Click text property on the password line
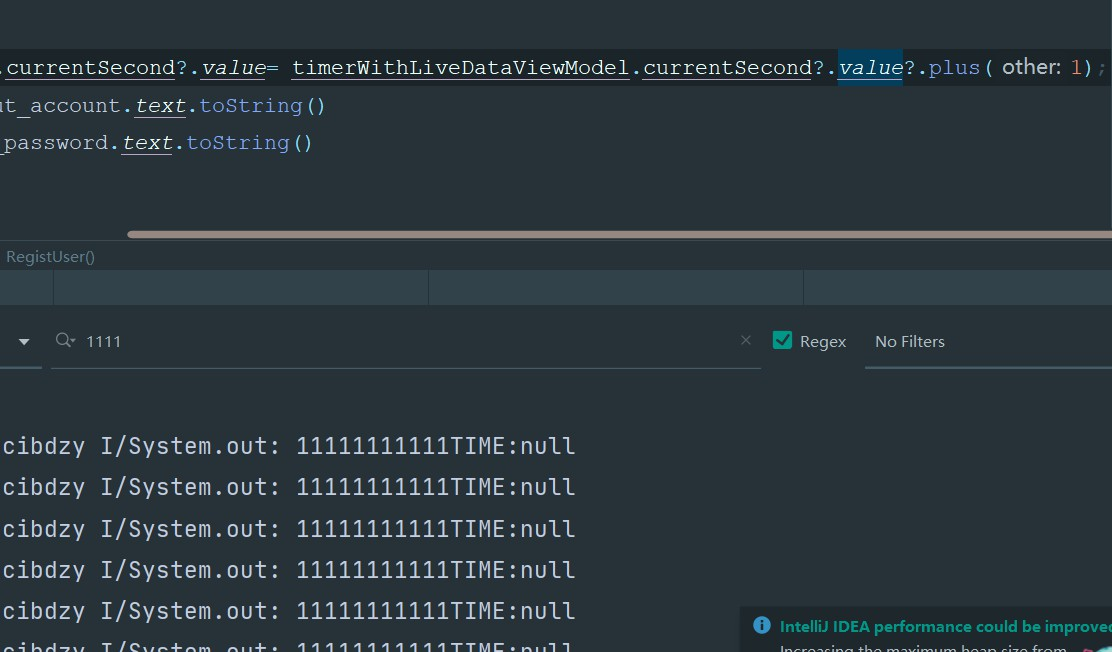 (147, 142)
